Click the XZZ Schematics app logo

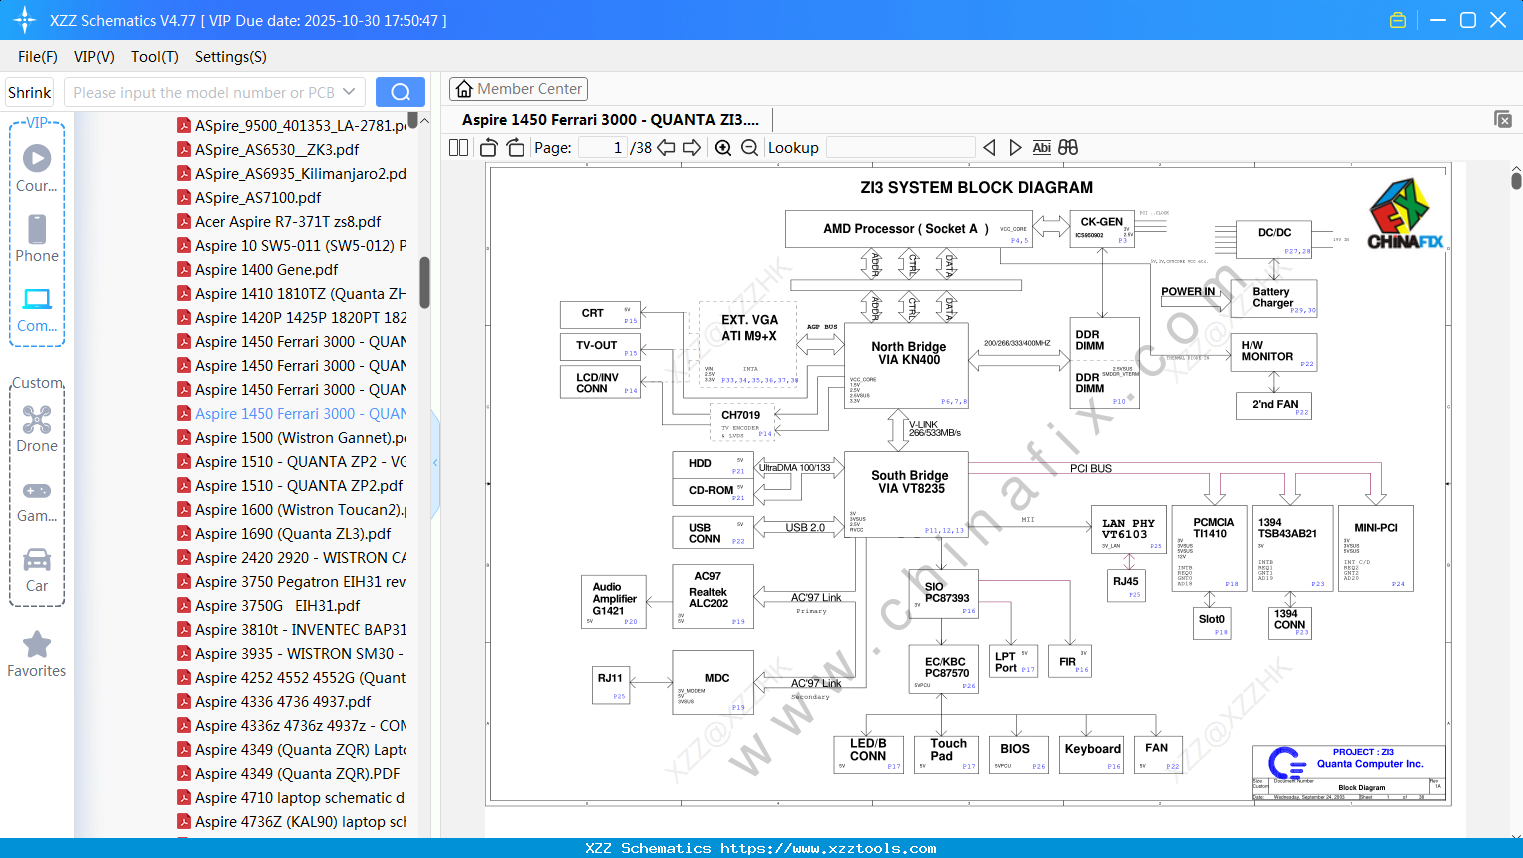coord(25,20)
